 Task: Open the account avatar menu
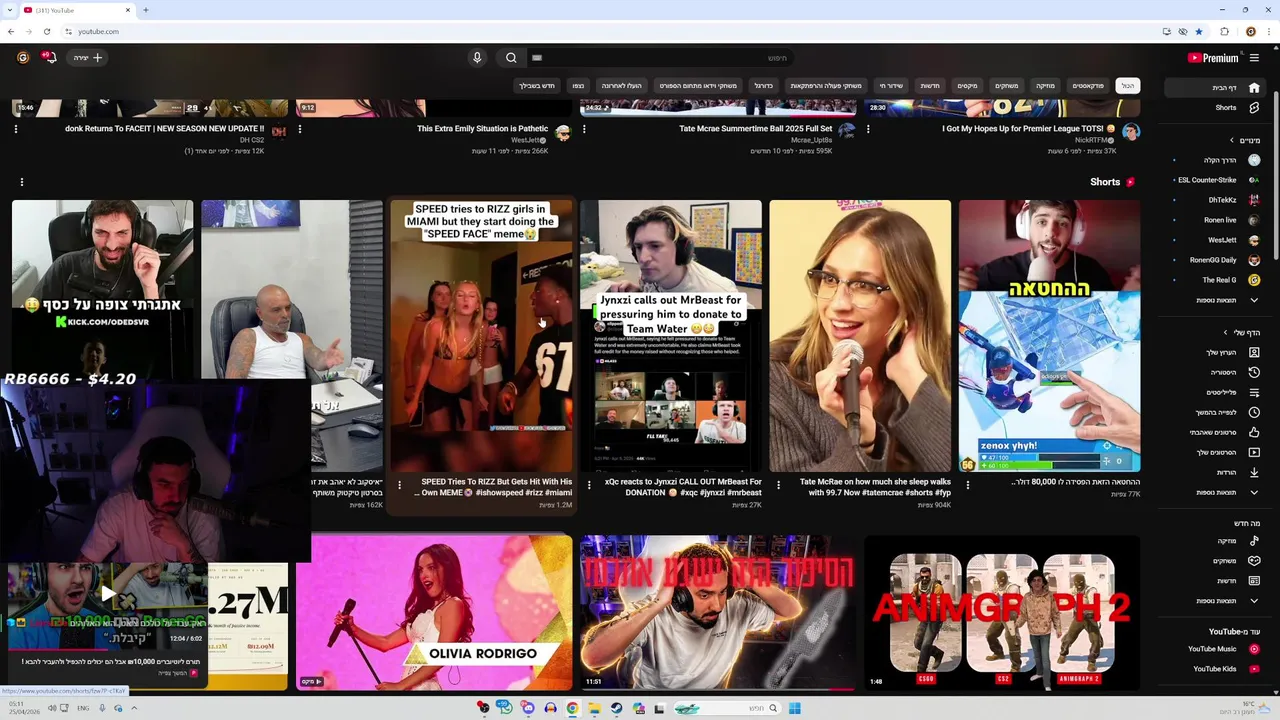pos(23,58)
